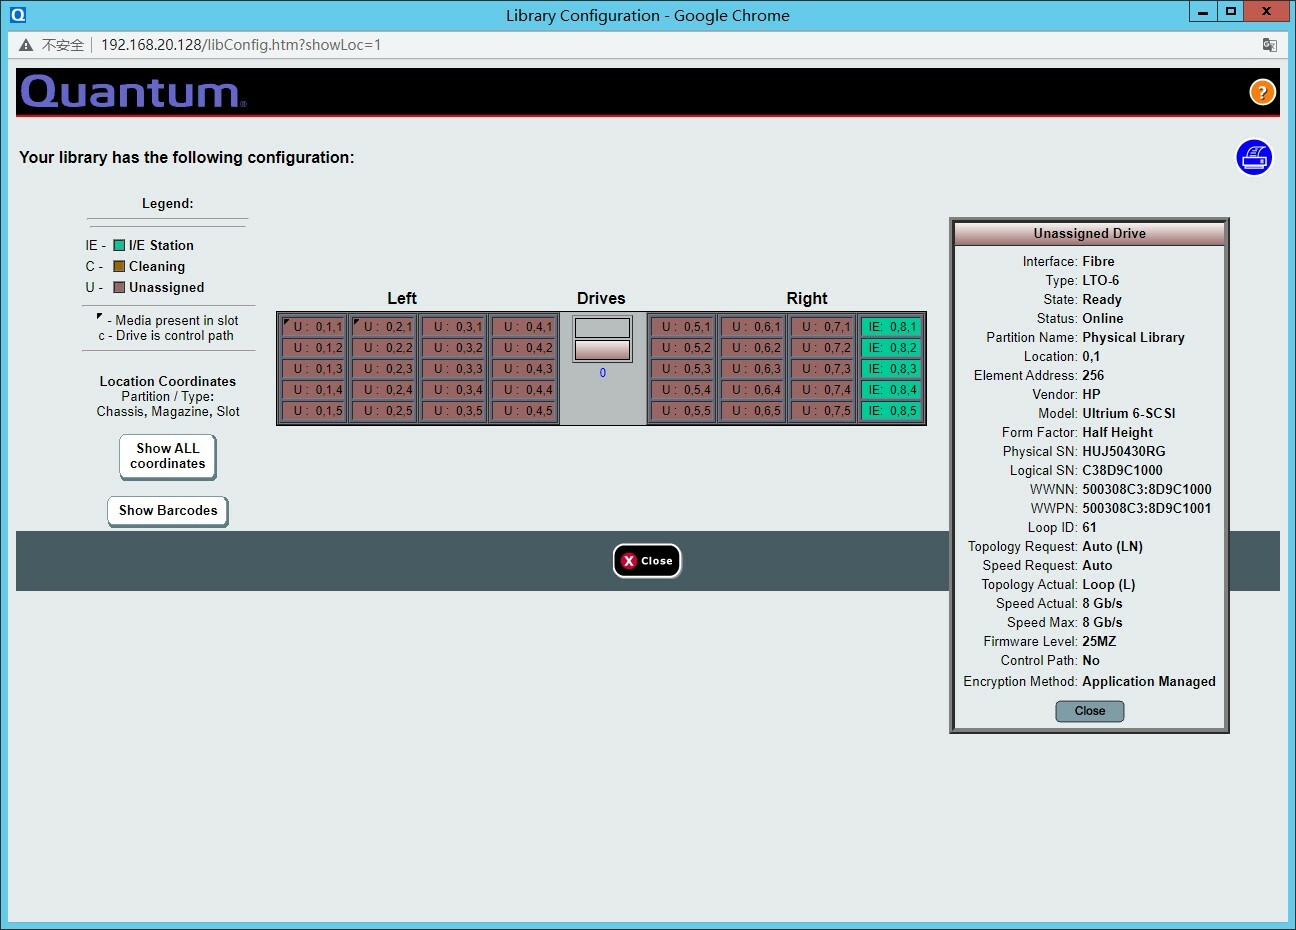Select slot U: 0,1,5
The image size is (1296, 930).
click(313, 411)
